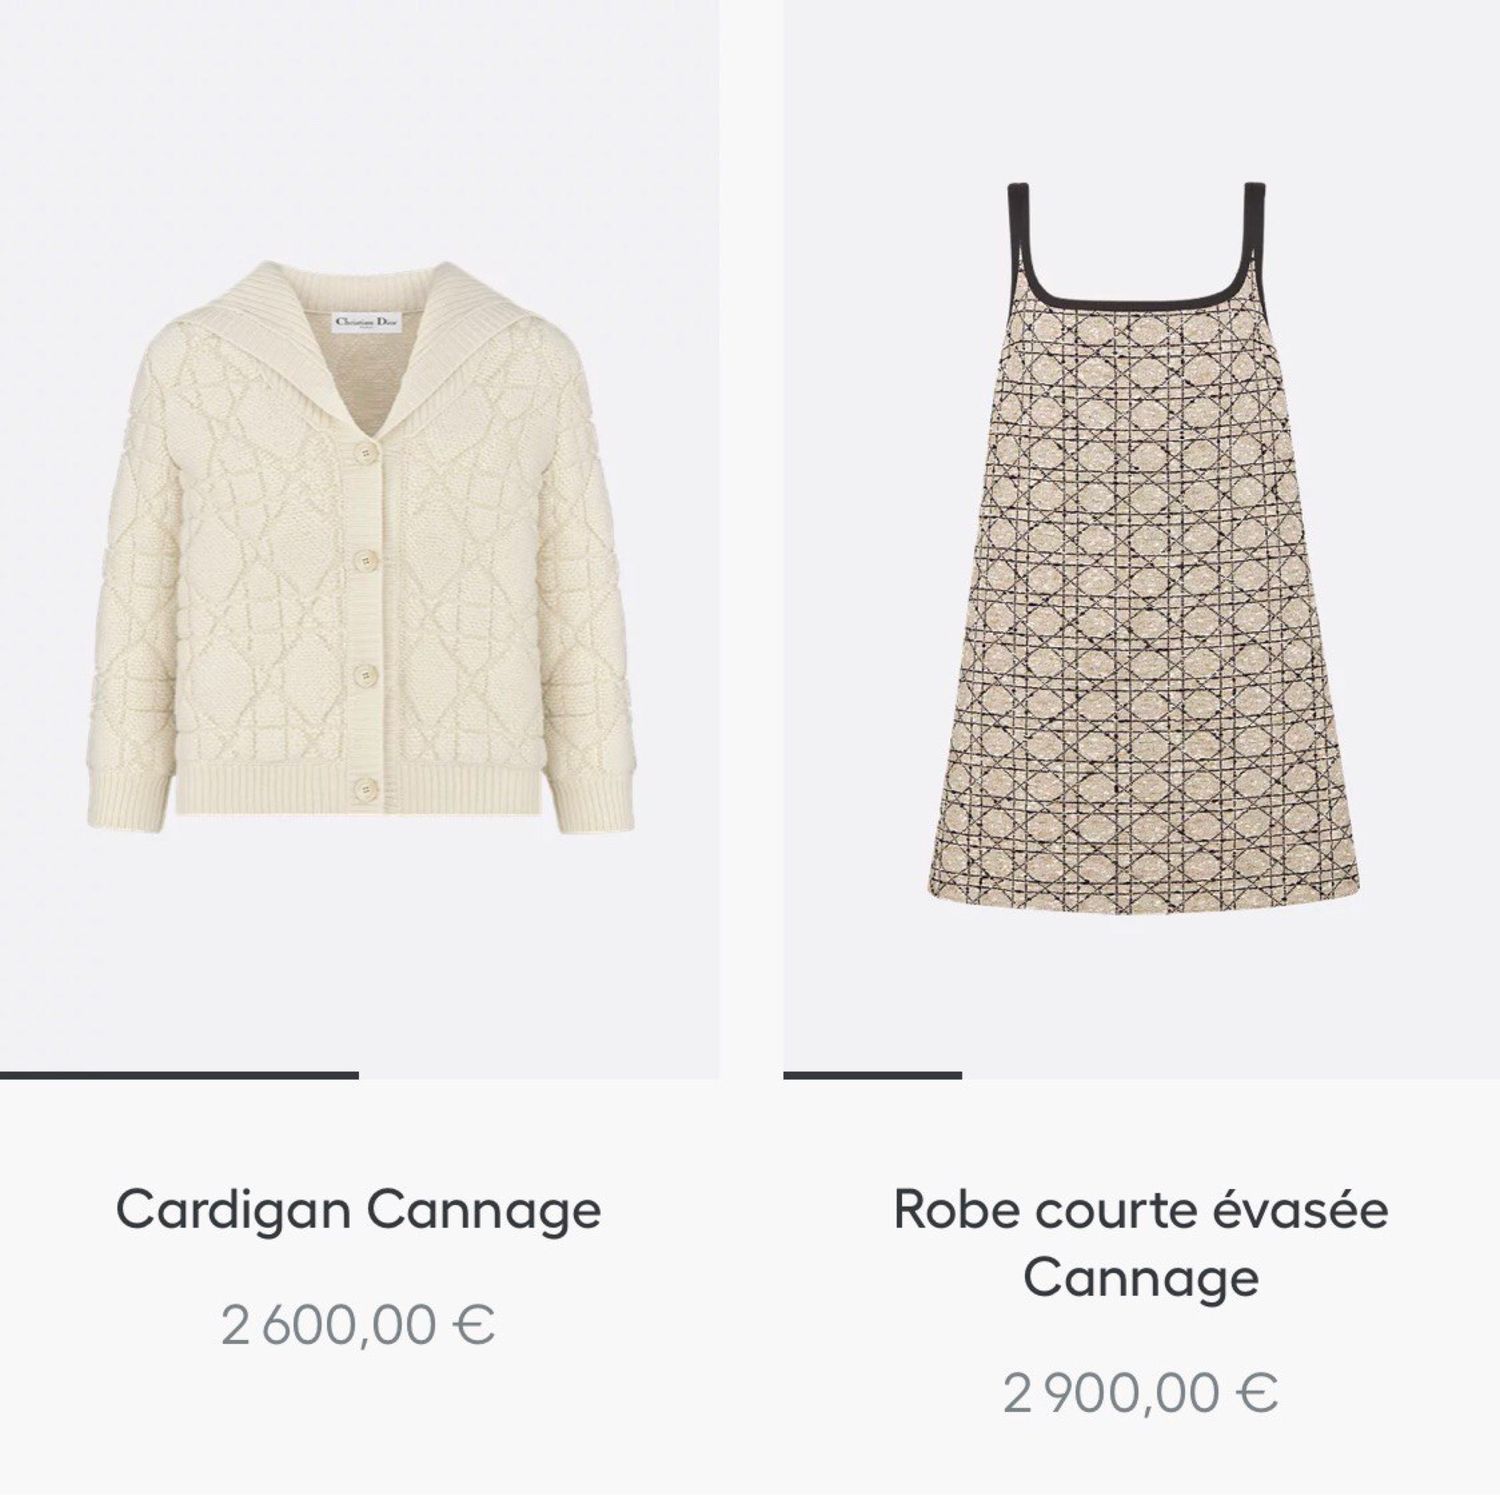Click the bottom hem of the Cannage dress
The height and width of the screenshot is (1495, 1500).
[x=1141, y=890]
